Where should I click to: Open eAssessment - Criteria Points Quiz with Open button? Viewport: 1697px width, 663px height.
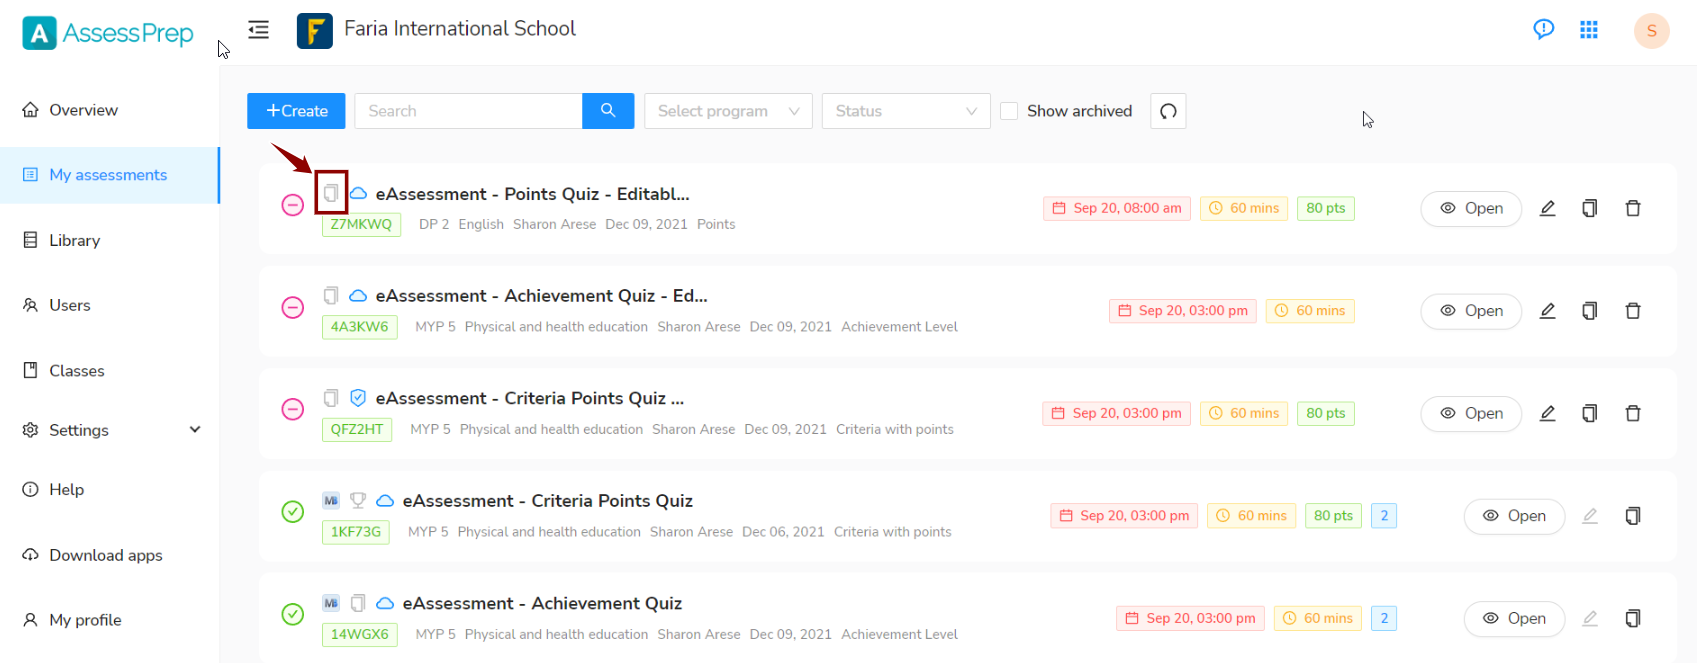click(1514, 516)
